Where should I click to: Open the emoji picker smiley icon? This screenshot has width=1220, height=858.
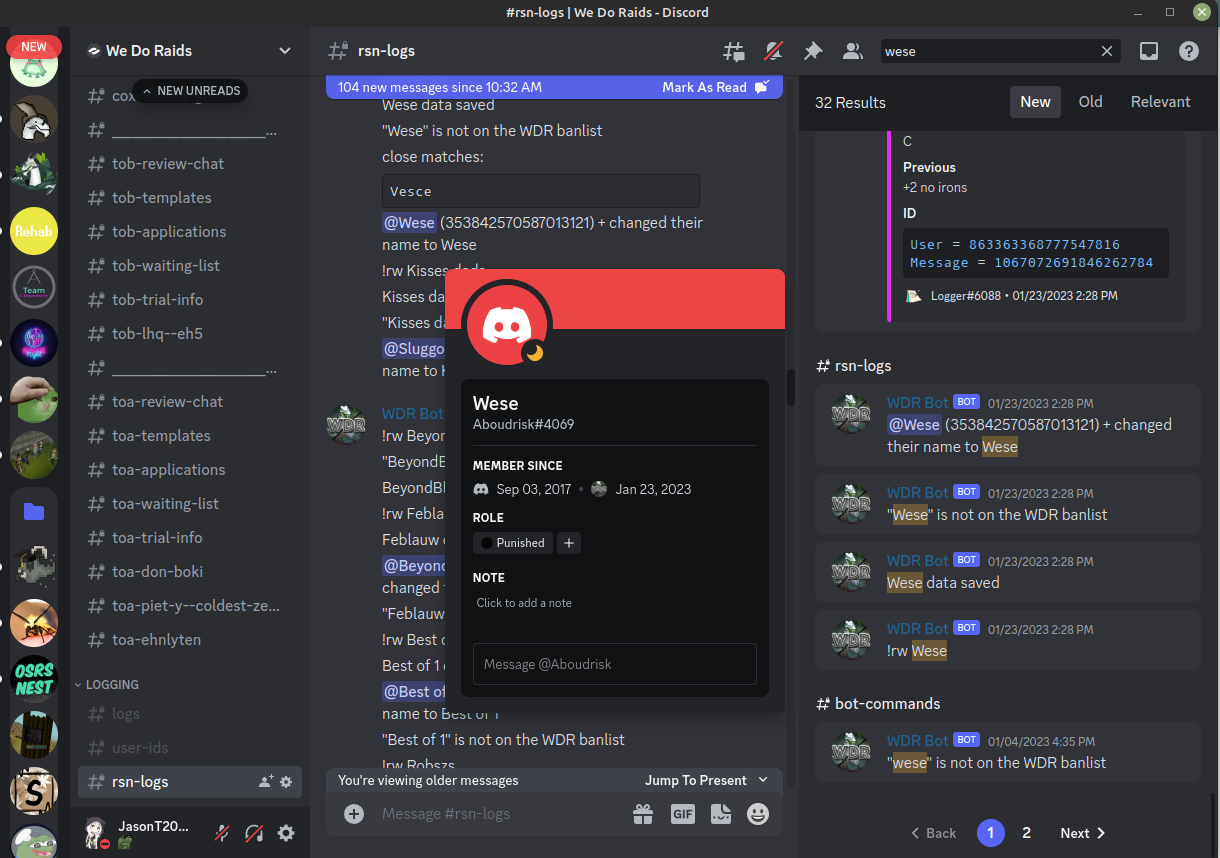758,814
